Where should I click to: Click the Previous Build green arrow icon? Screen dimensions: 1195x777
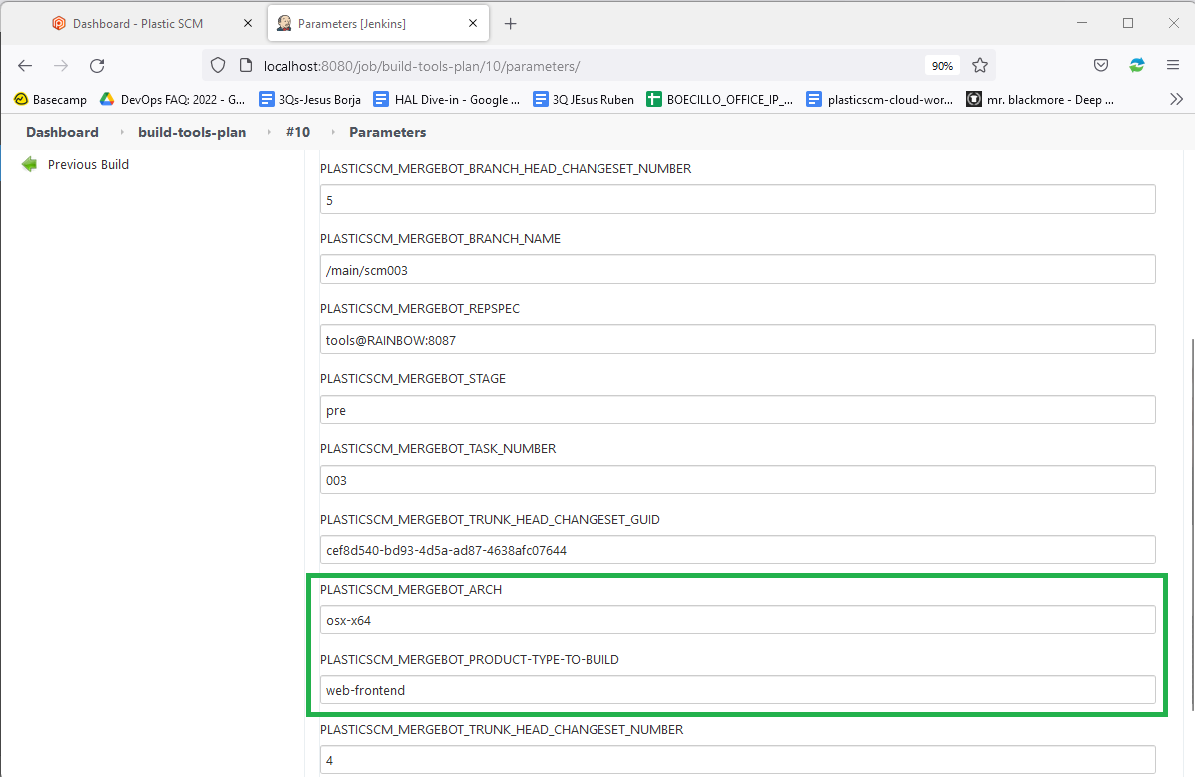click(x=30, y=165)
